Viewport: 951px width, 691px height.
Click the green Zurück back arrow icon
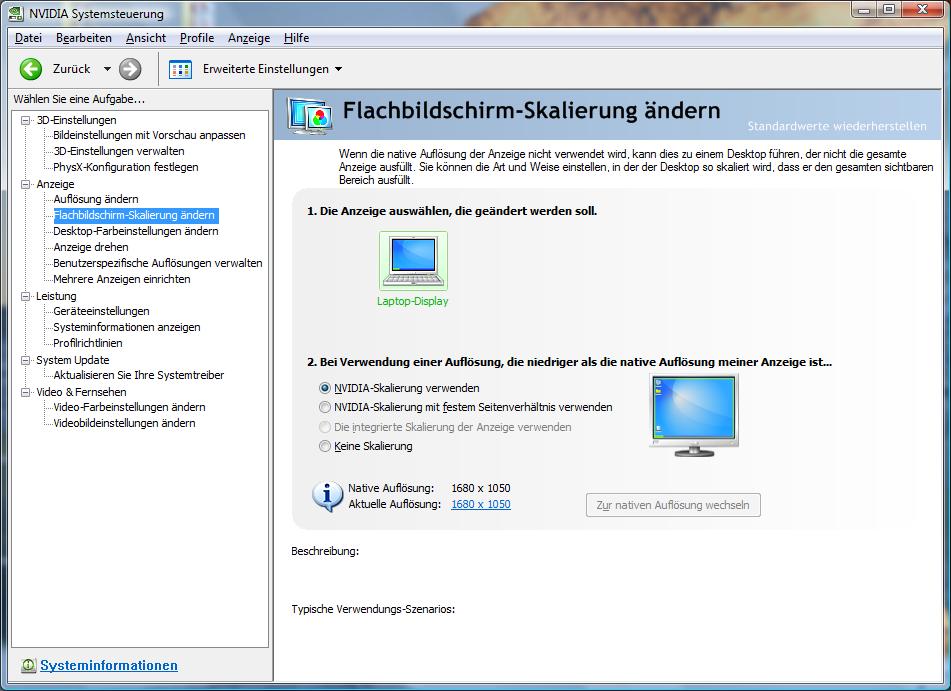31,69
